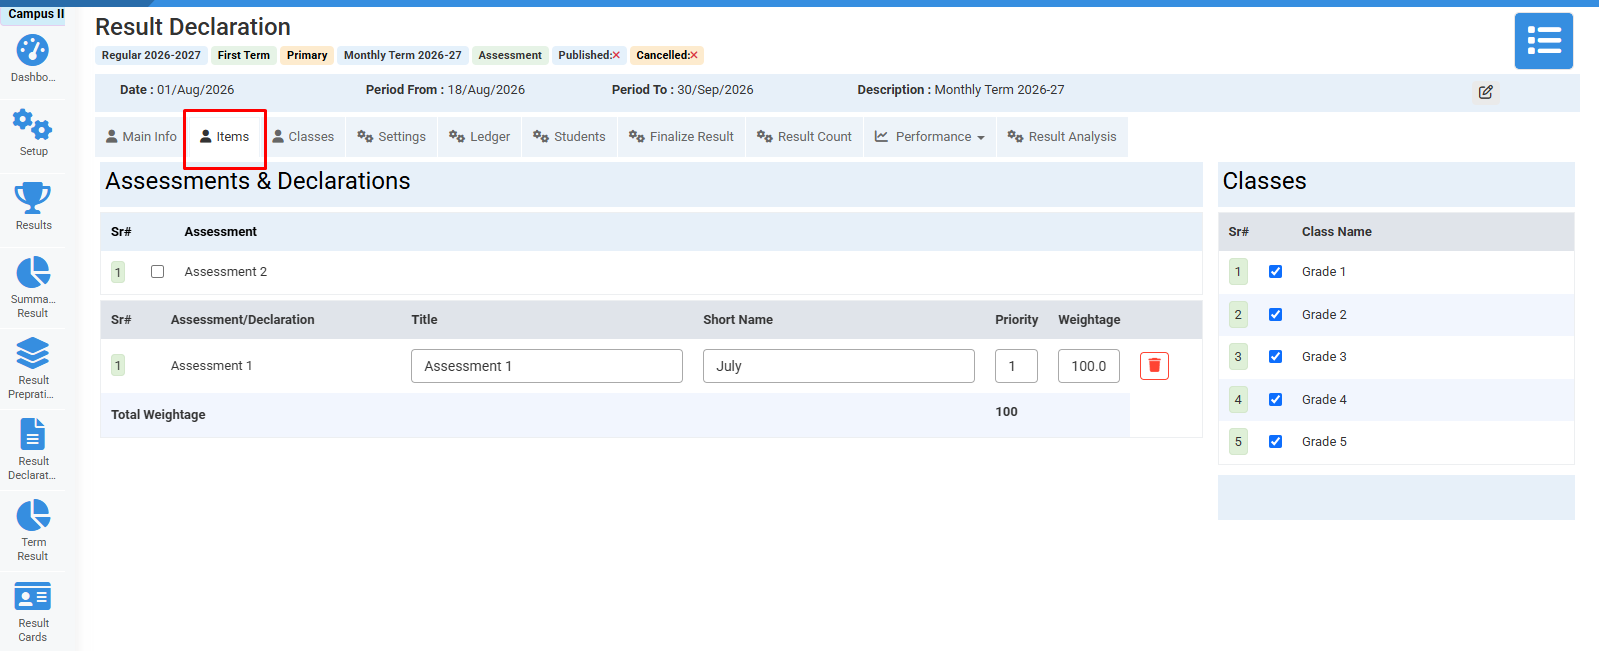Click the Total Weightage label
The height and width of the screenshot is (651, 1599).
coord(158,415)
